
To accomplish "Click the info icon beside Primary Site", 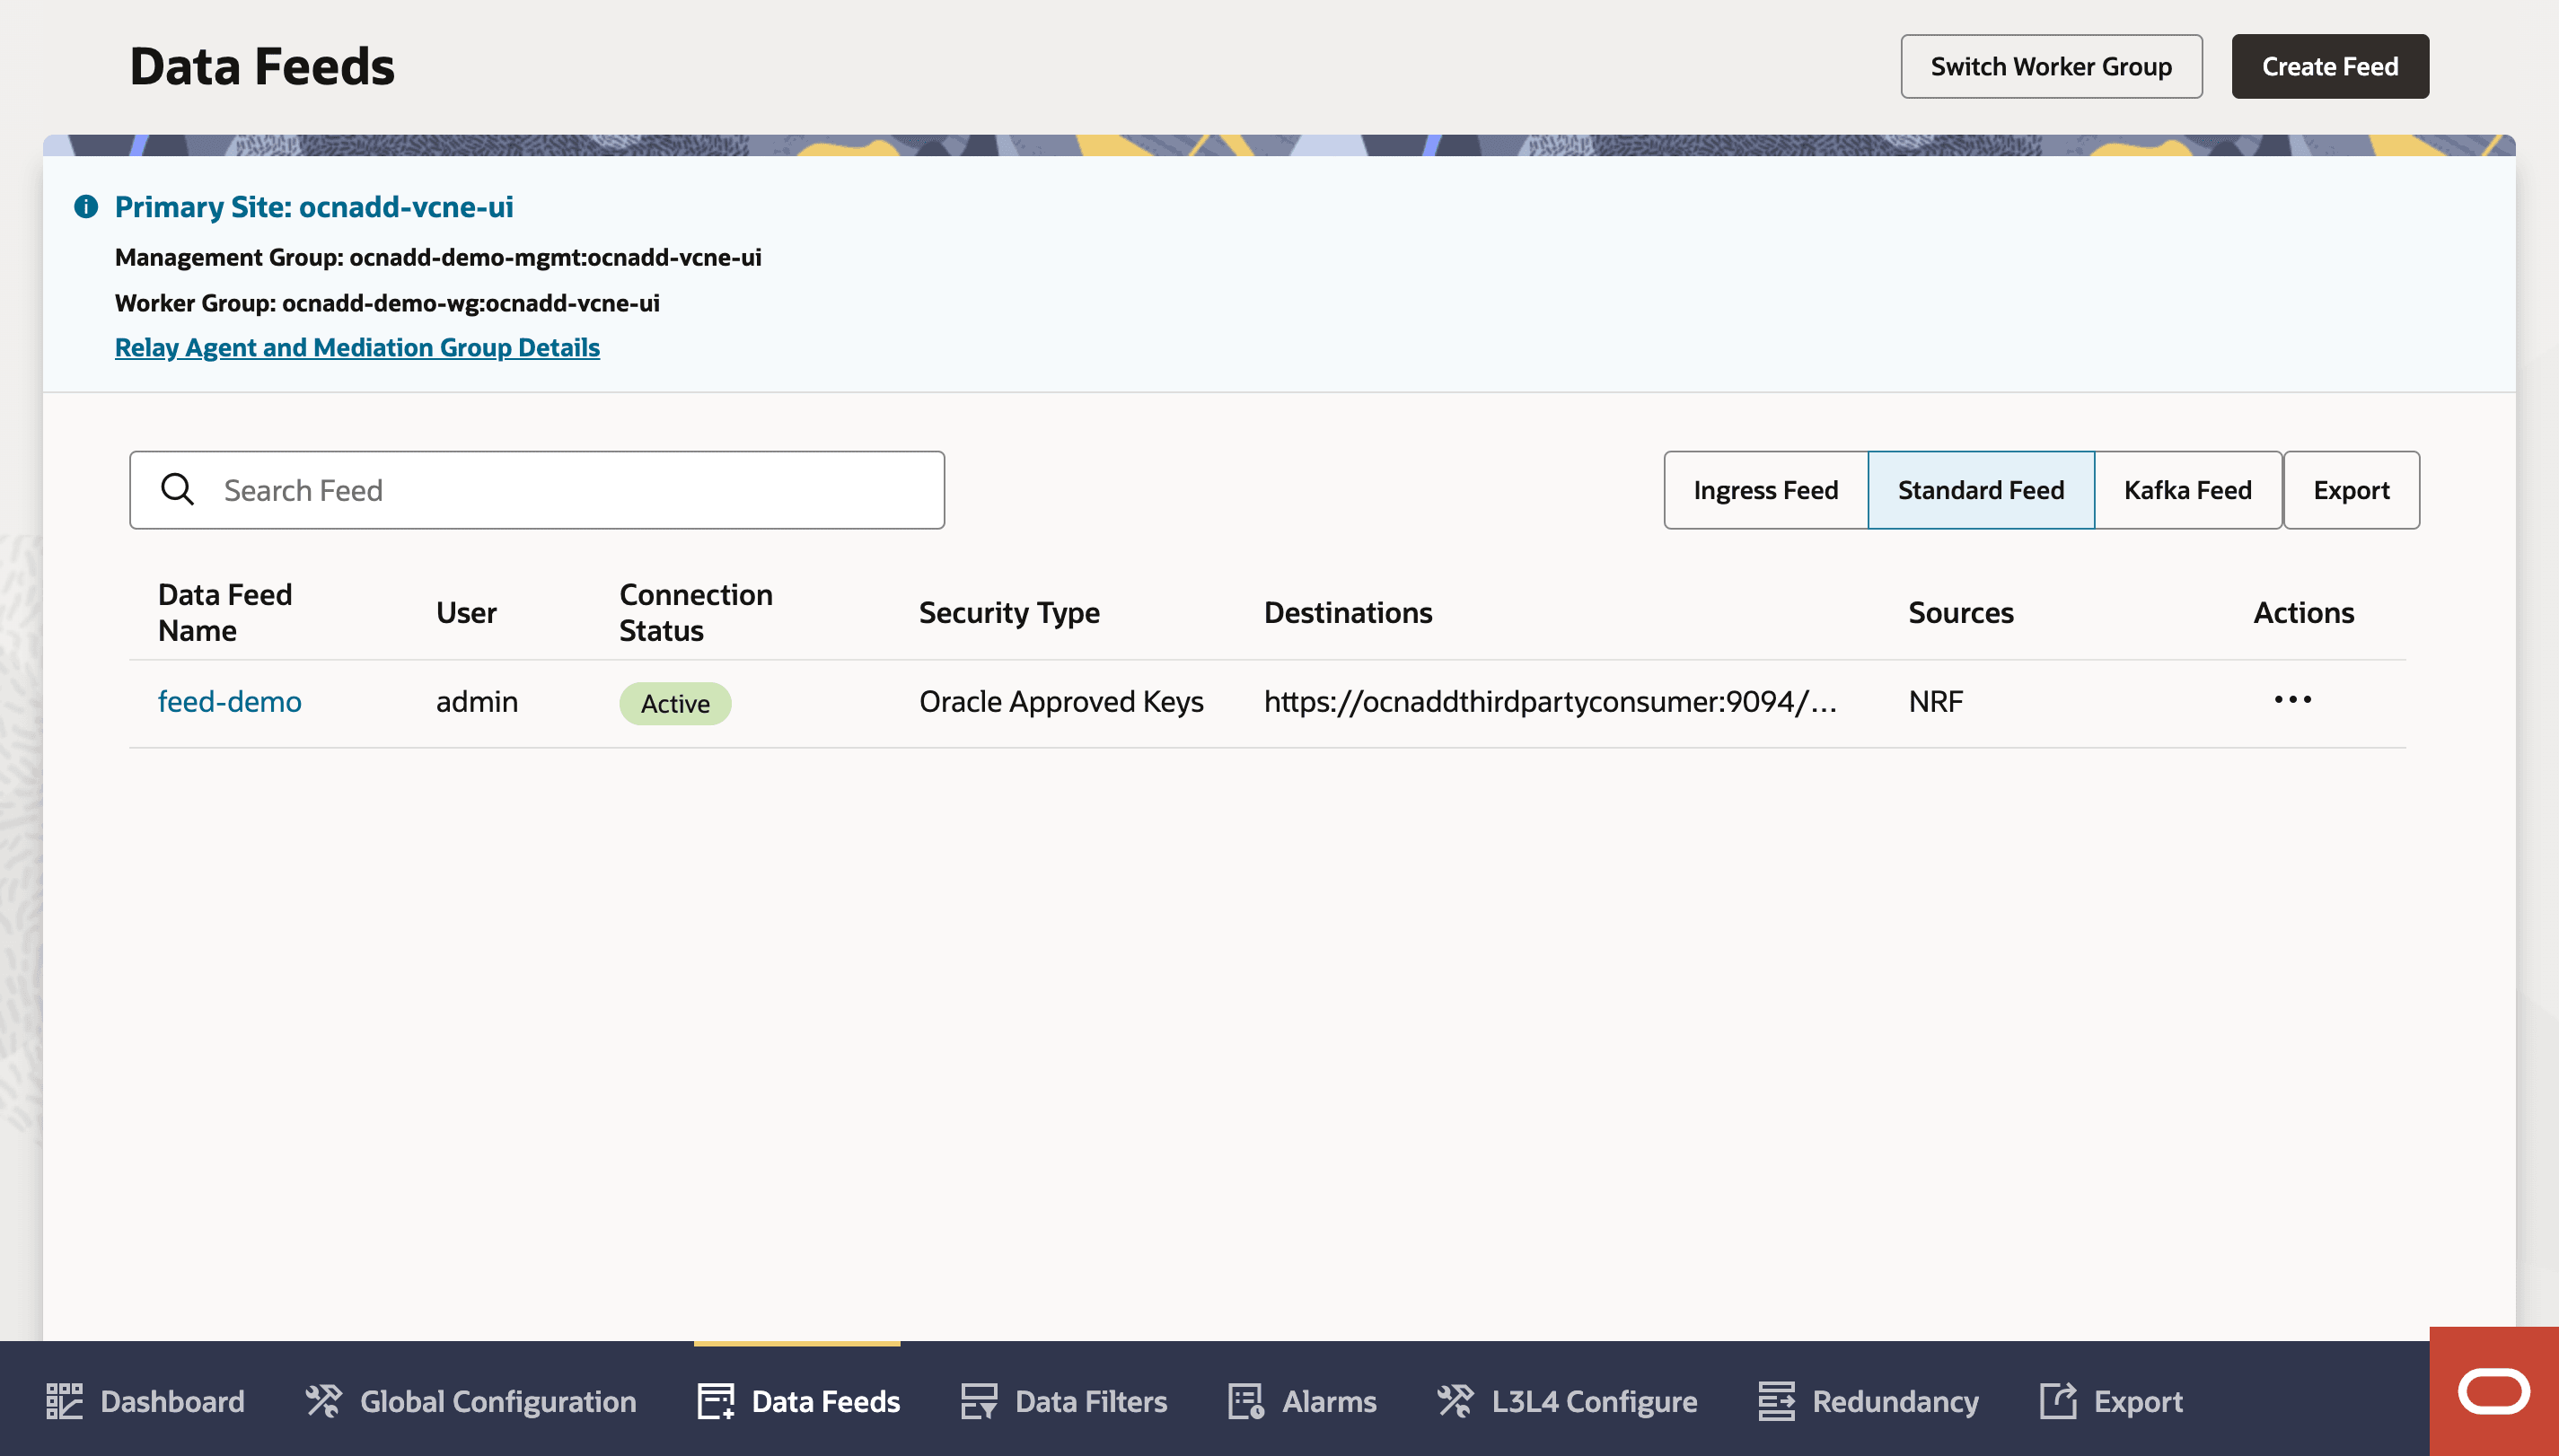I will (85, 207).
